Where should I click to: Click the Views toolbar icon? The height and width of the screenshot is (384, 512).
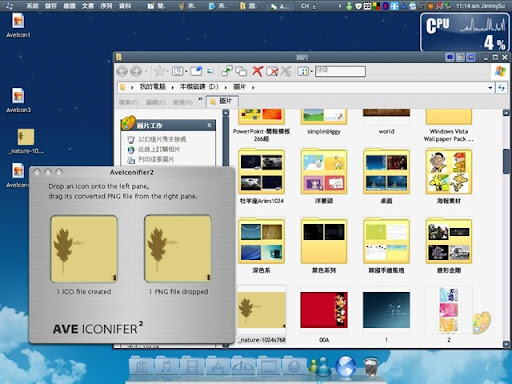[303, 71]
